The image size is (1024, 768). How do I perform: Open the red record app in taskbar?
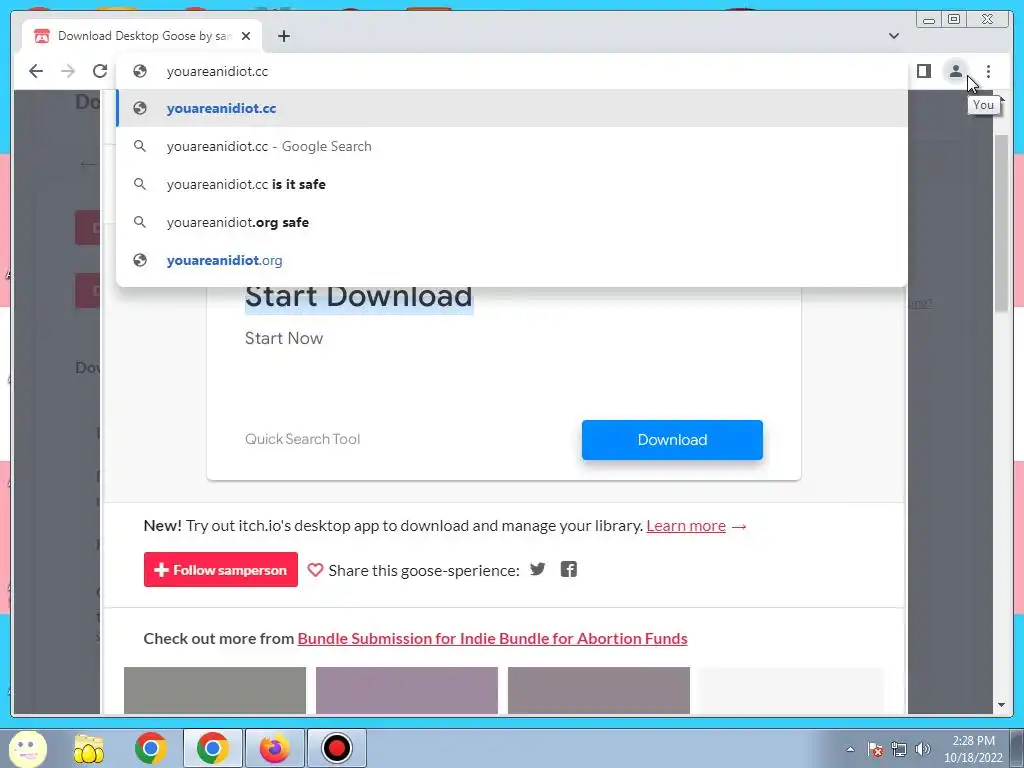(336, 748)
